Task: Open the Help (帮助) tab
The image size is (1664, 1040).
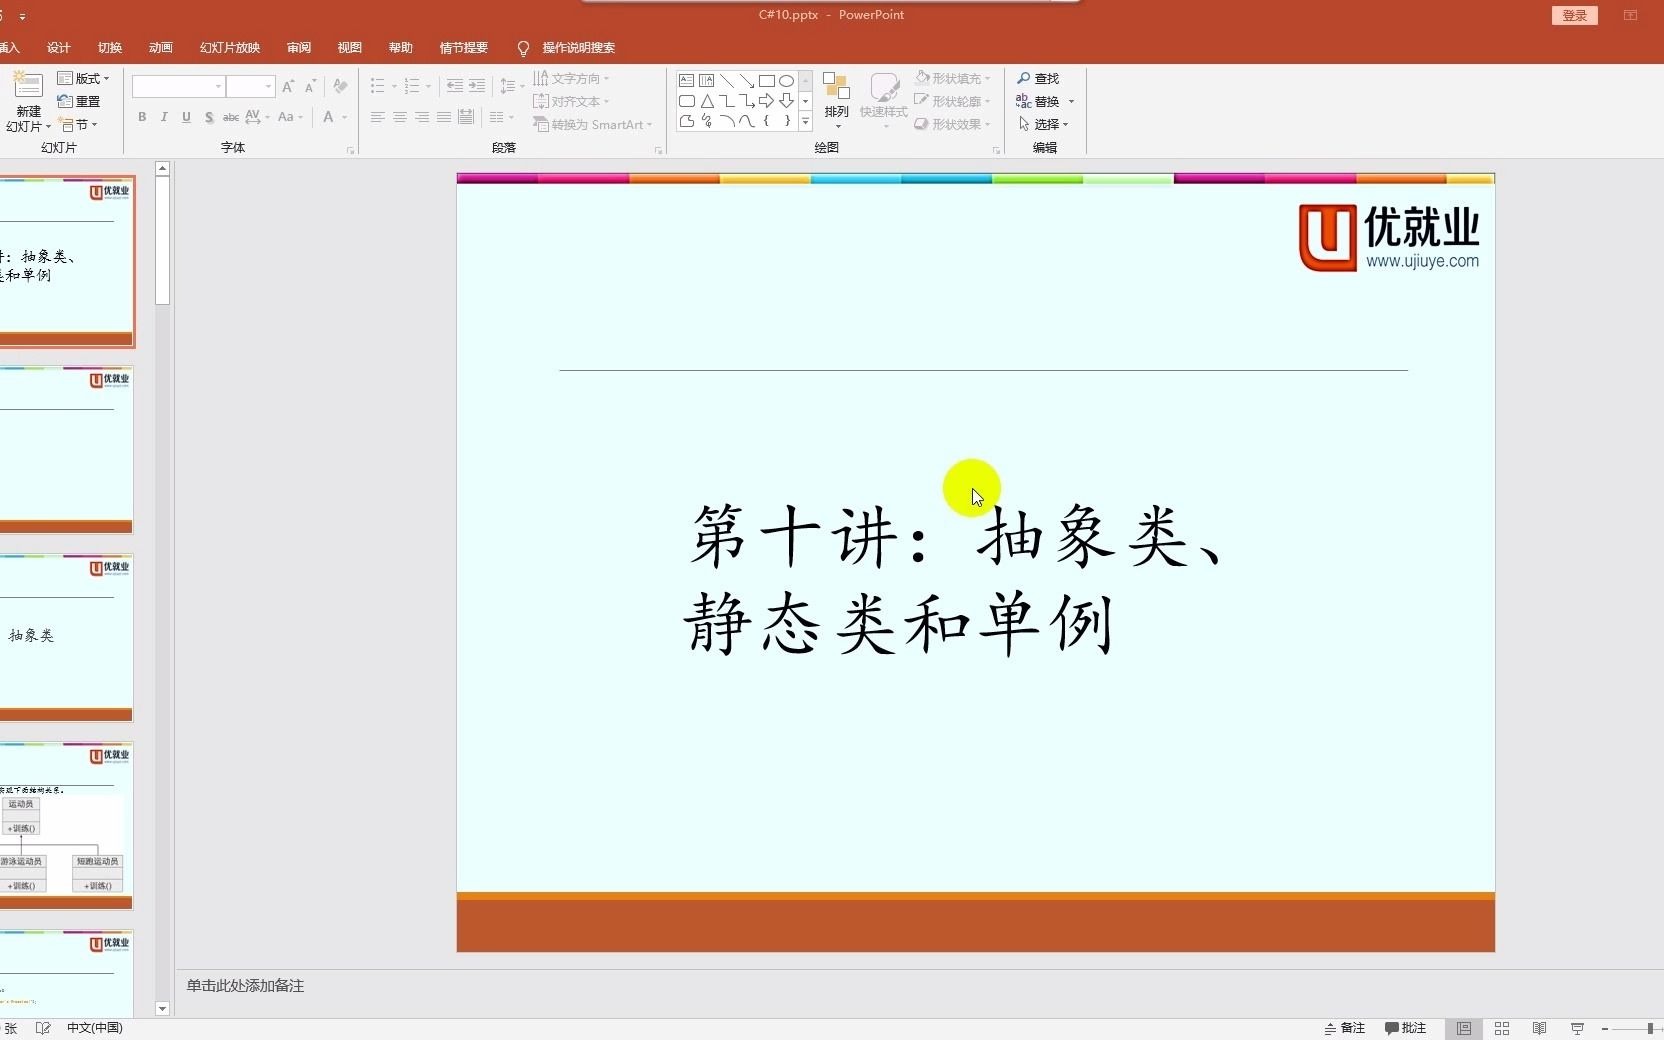Action: (x=401, y=48)
